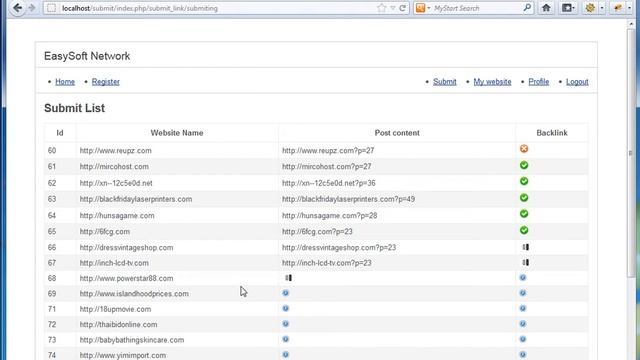Click the green check for 6fcg.com row
This screenshot has width=640, height=360.
(524, 230)
